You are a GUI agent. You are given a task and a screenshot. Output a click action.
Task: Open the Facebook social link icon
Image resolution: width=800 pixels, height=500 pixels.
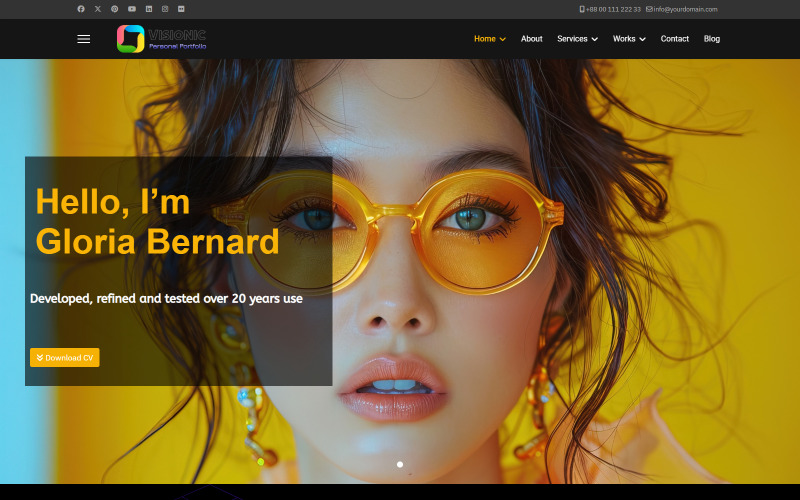[81, 9]
